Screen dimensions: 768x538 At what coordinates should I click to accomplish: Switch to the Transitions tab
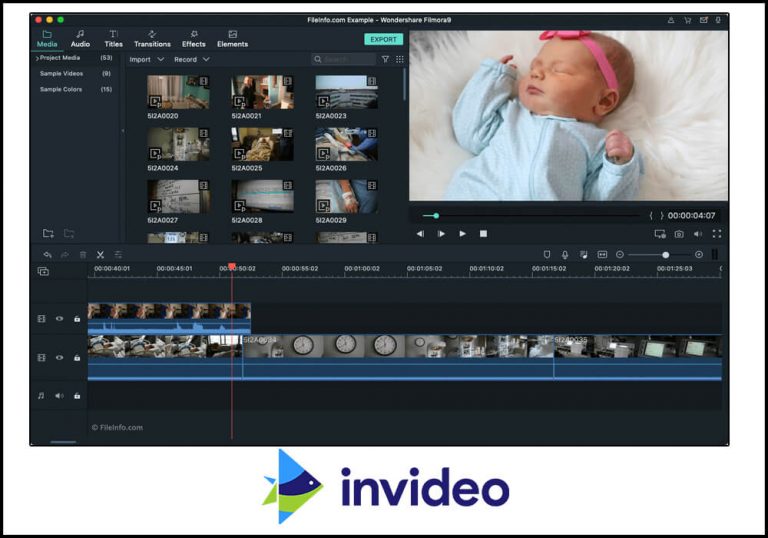click(x=152, y=39)
